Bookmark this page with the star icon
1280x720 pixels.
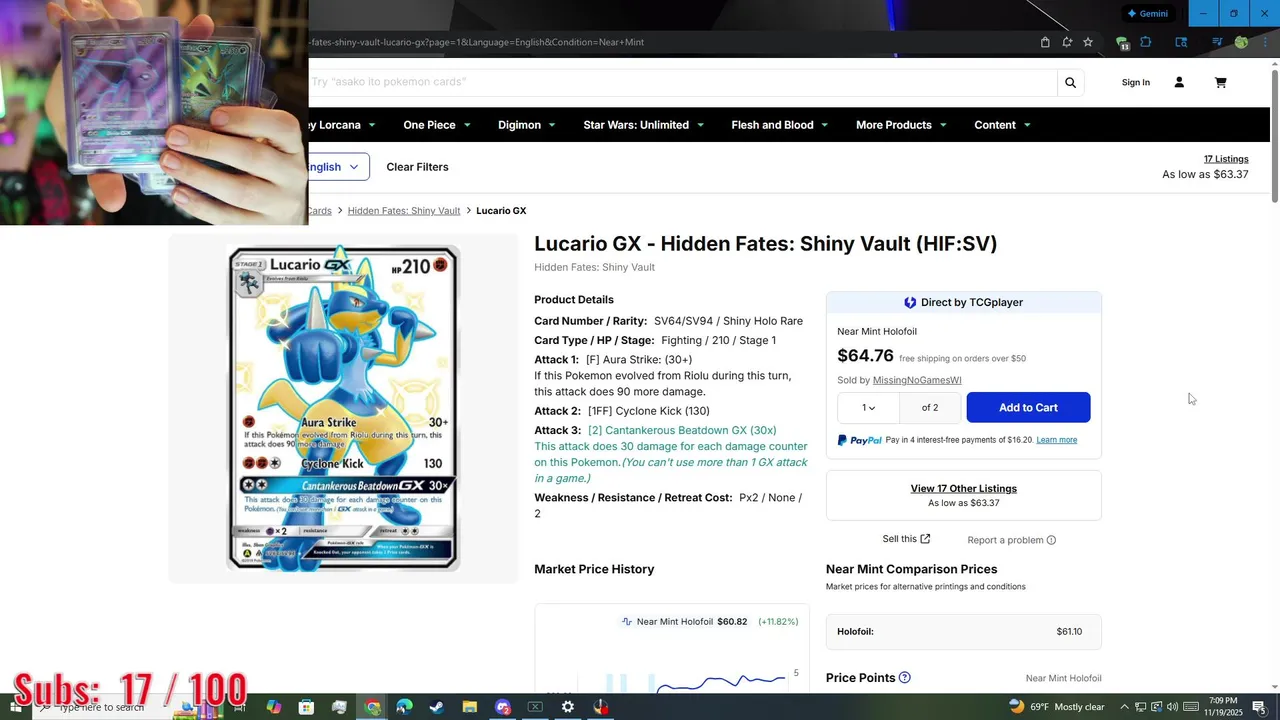click(1088, 42)
